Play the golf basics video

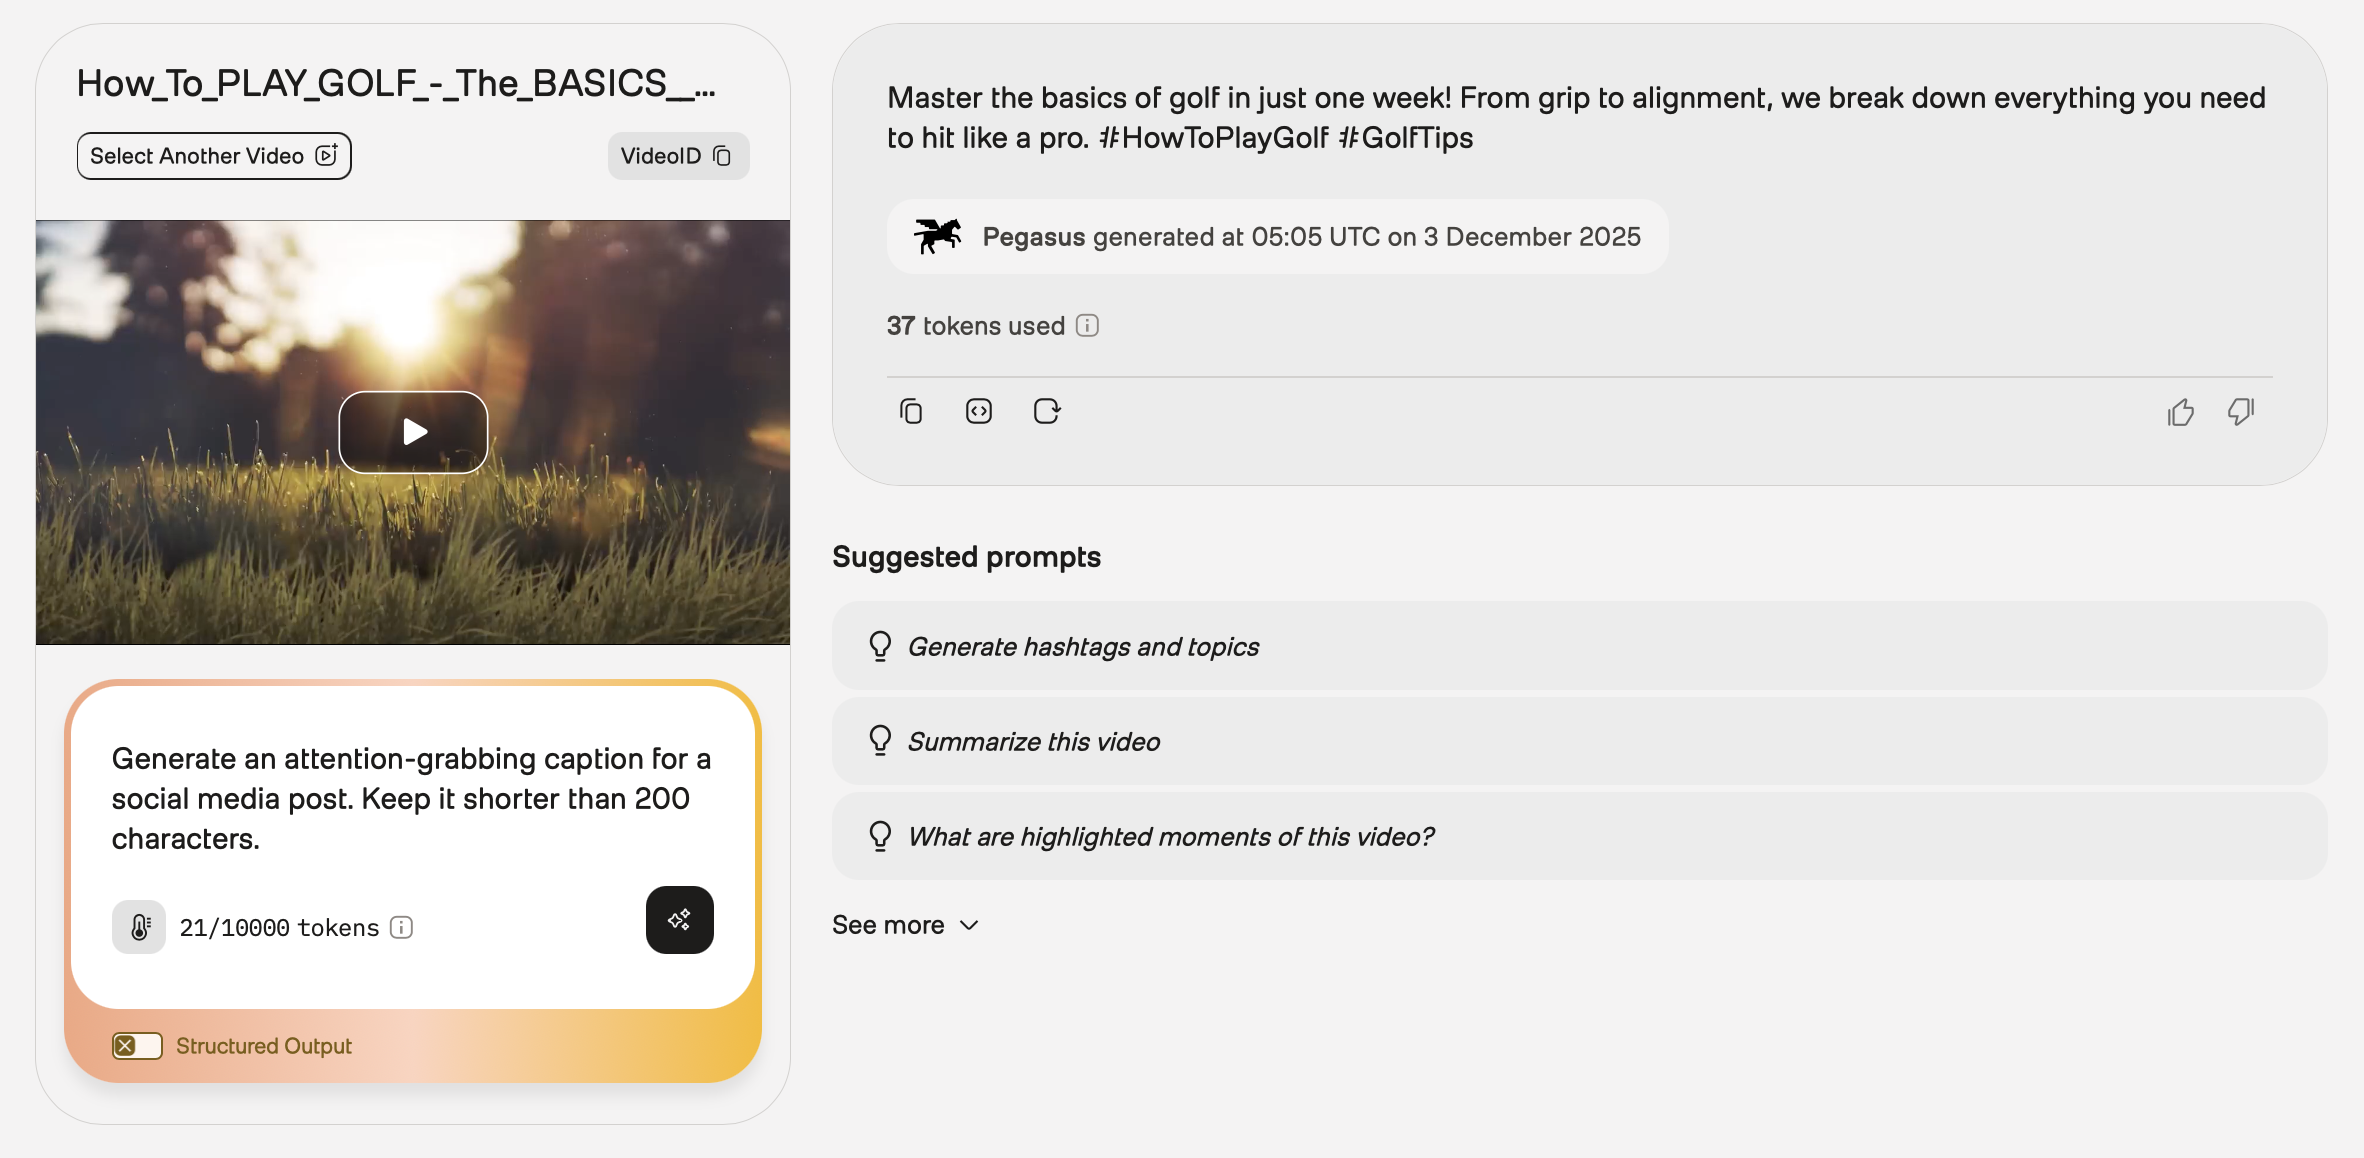point(413,432)
